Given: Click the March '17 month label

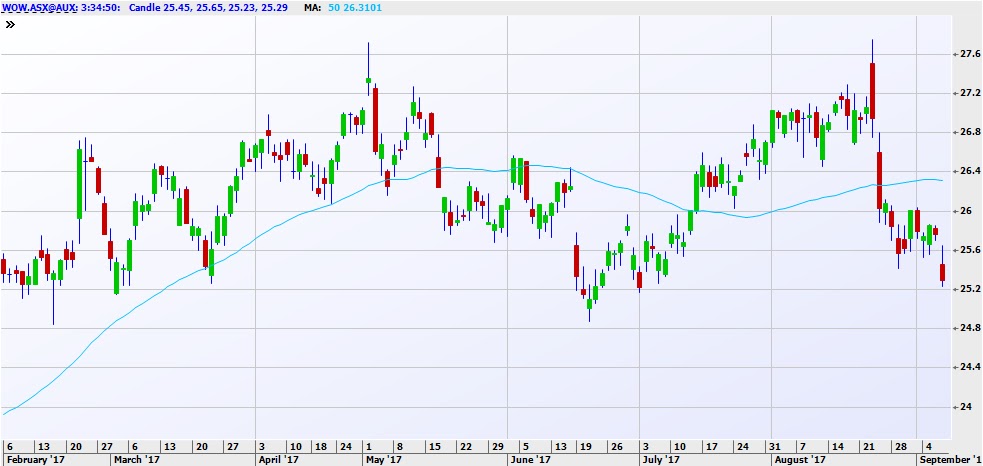Looking at the screenshot, I should (137, 460).
